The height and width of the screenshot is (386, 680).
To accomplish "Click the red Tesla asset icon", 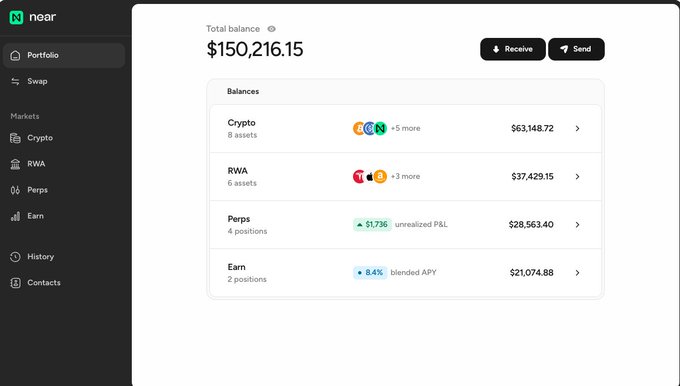I will (x=358, y=177).
